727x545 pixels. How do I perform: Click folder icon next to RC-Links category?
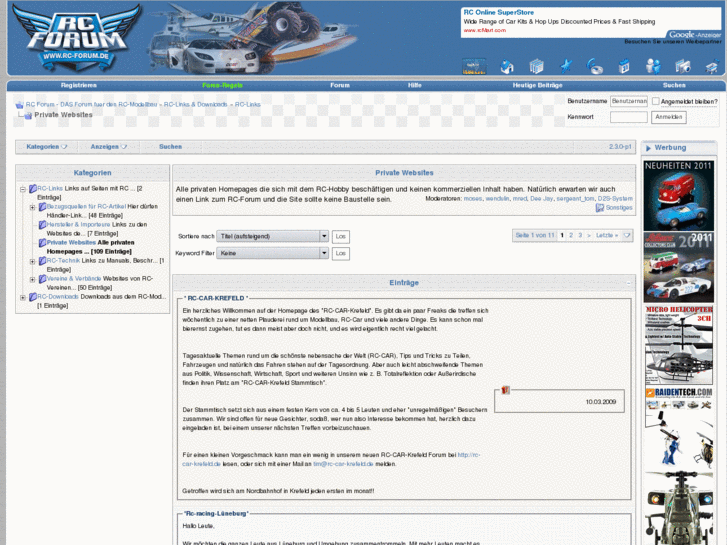tap(33, 189)
